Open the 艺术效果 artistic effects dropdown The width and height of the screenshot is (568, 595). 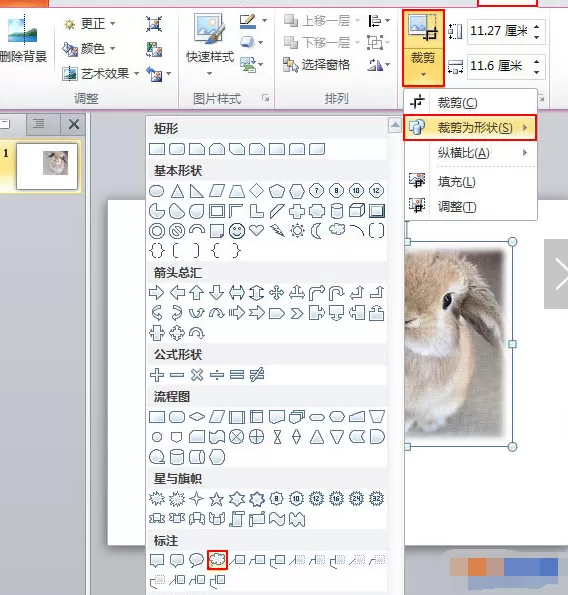pos(101,73)
